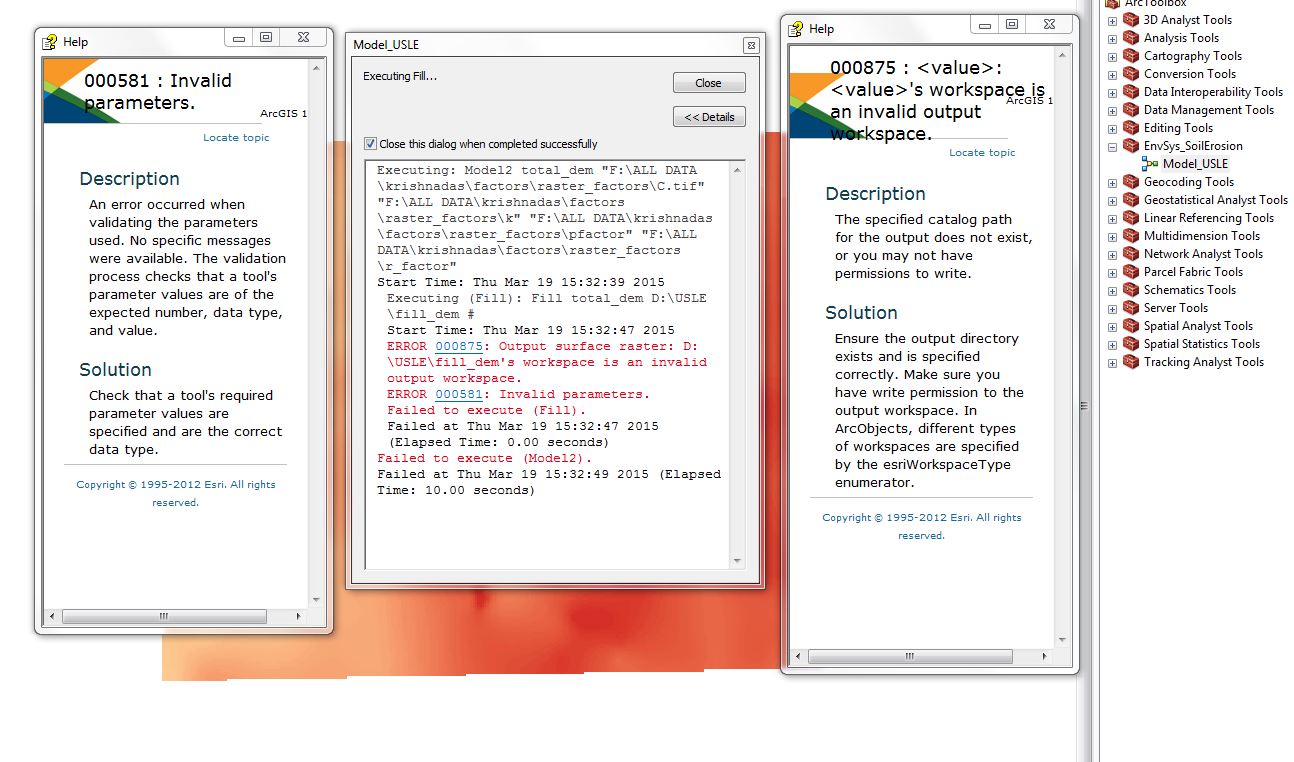Open the ERROR 000875 link in results
This screenshot has width=1294, height=762.
(x=459, y=346)
